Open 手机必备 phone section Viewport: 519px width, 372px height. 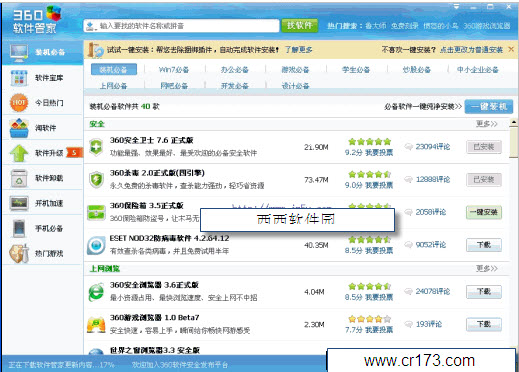(43, 228)
